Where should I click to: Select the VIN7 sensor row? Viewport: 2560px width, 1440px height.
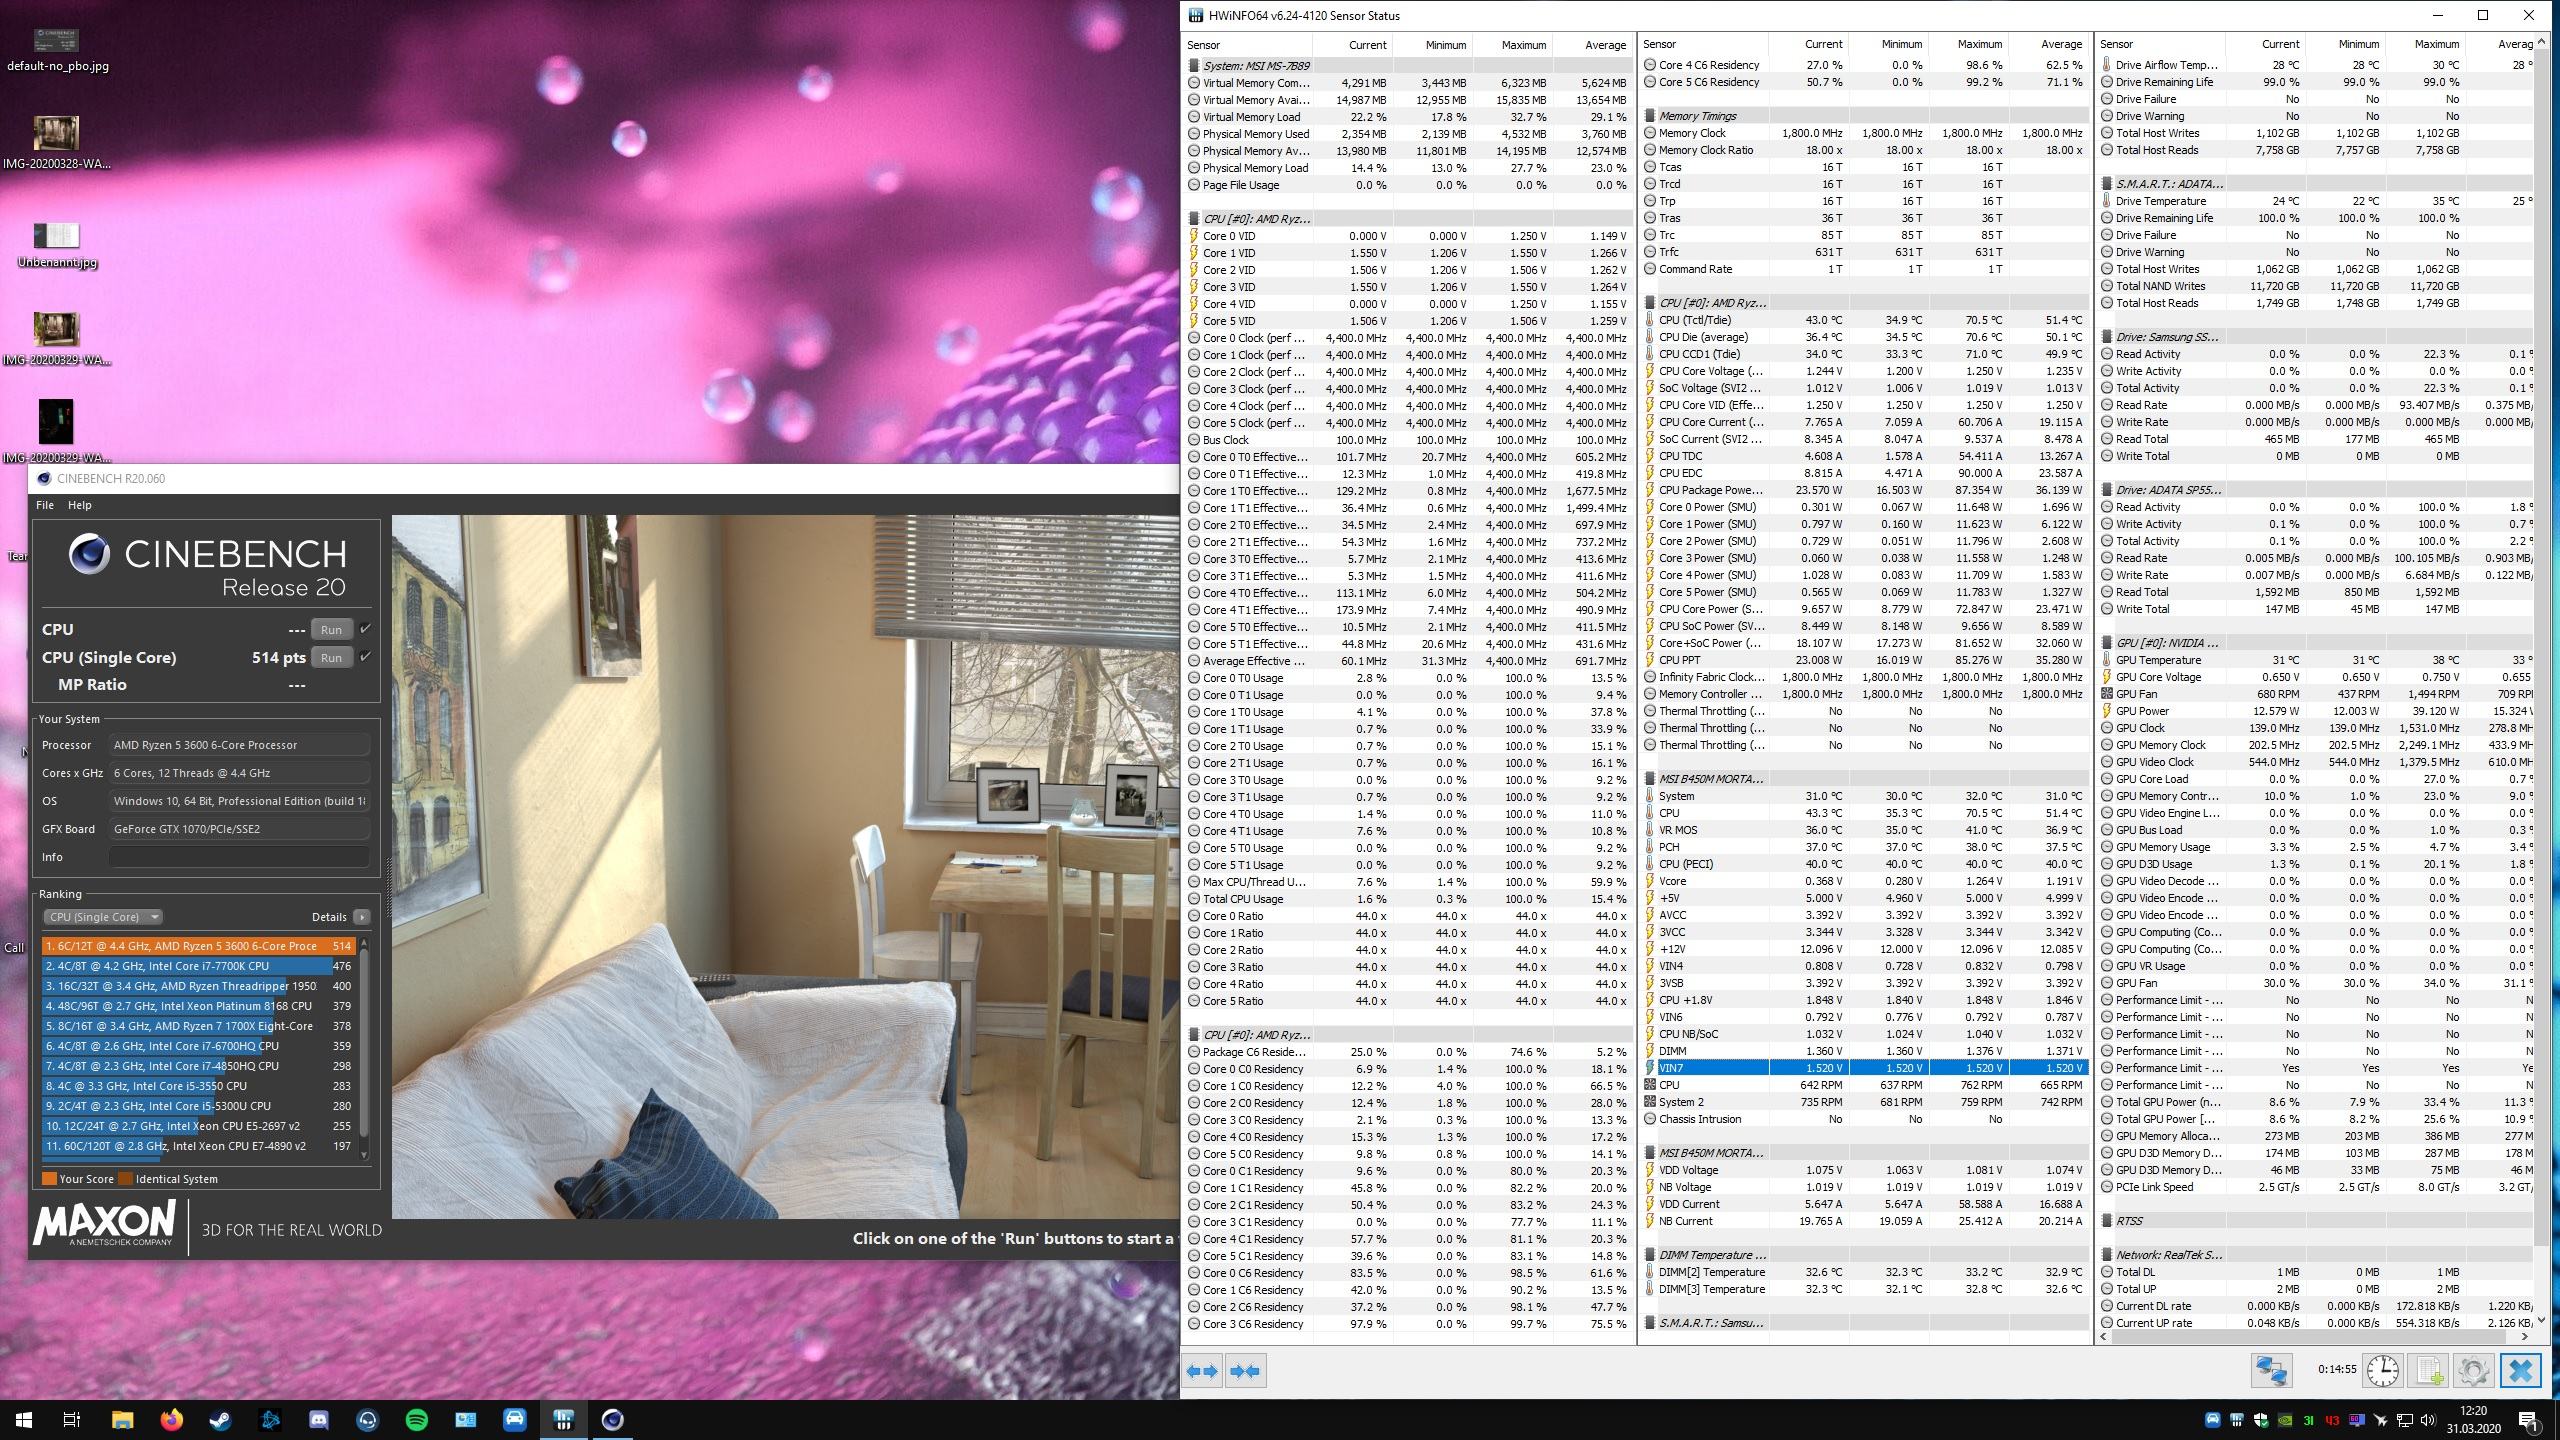pos(1865,1068)
